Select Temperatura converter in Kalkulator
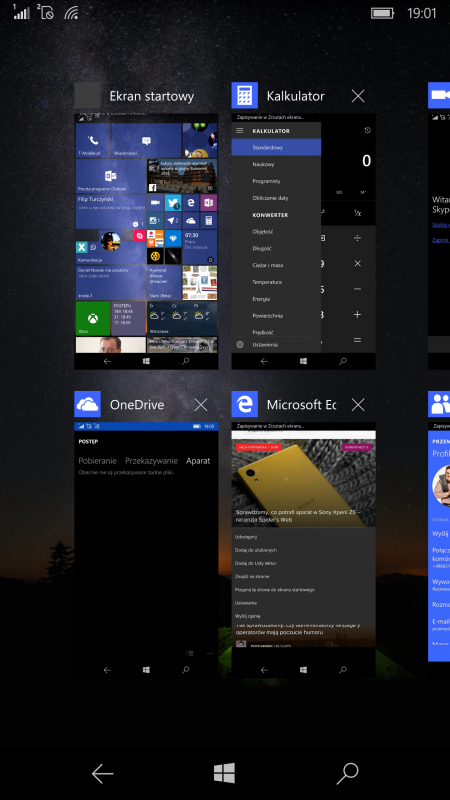 (x=276, y=282)
